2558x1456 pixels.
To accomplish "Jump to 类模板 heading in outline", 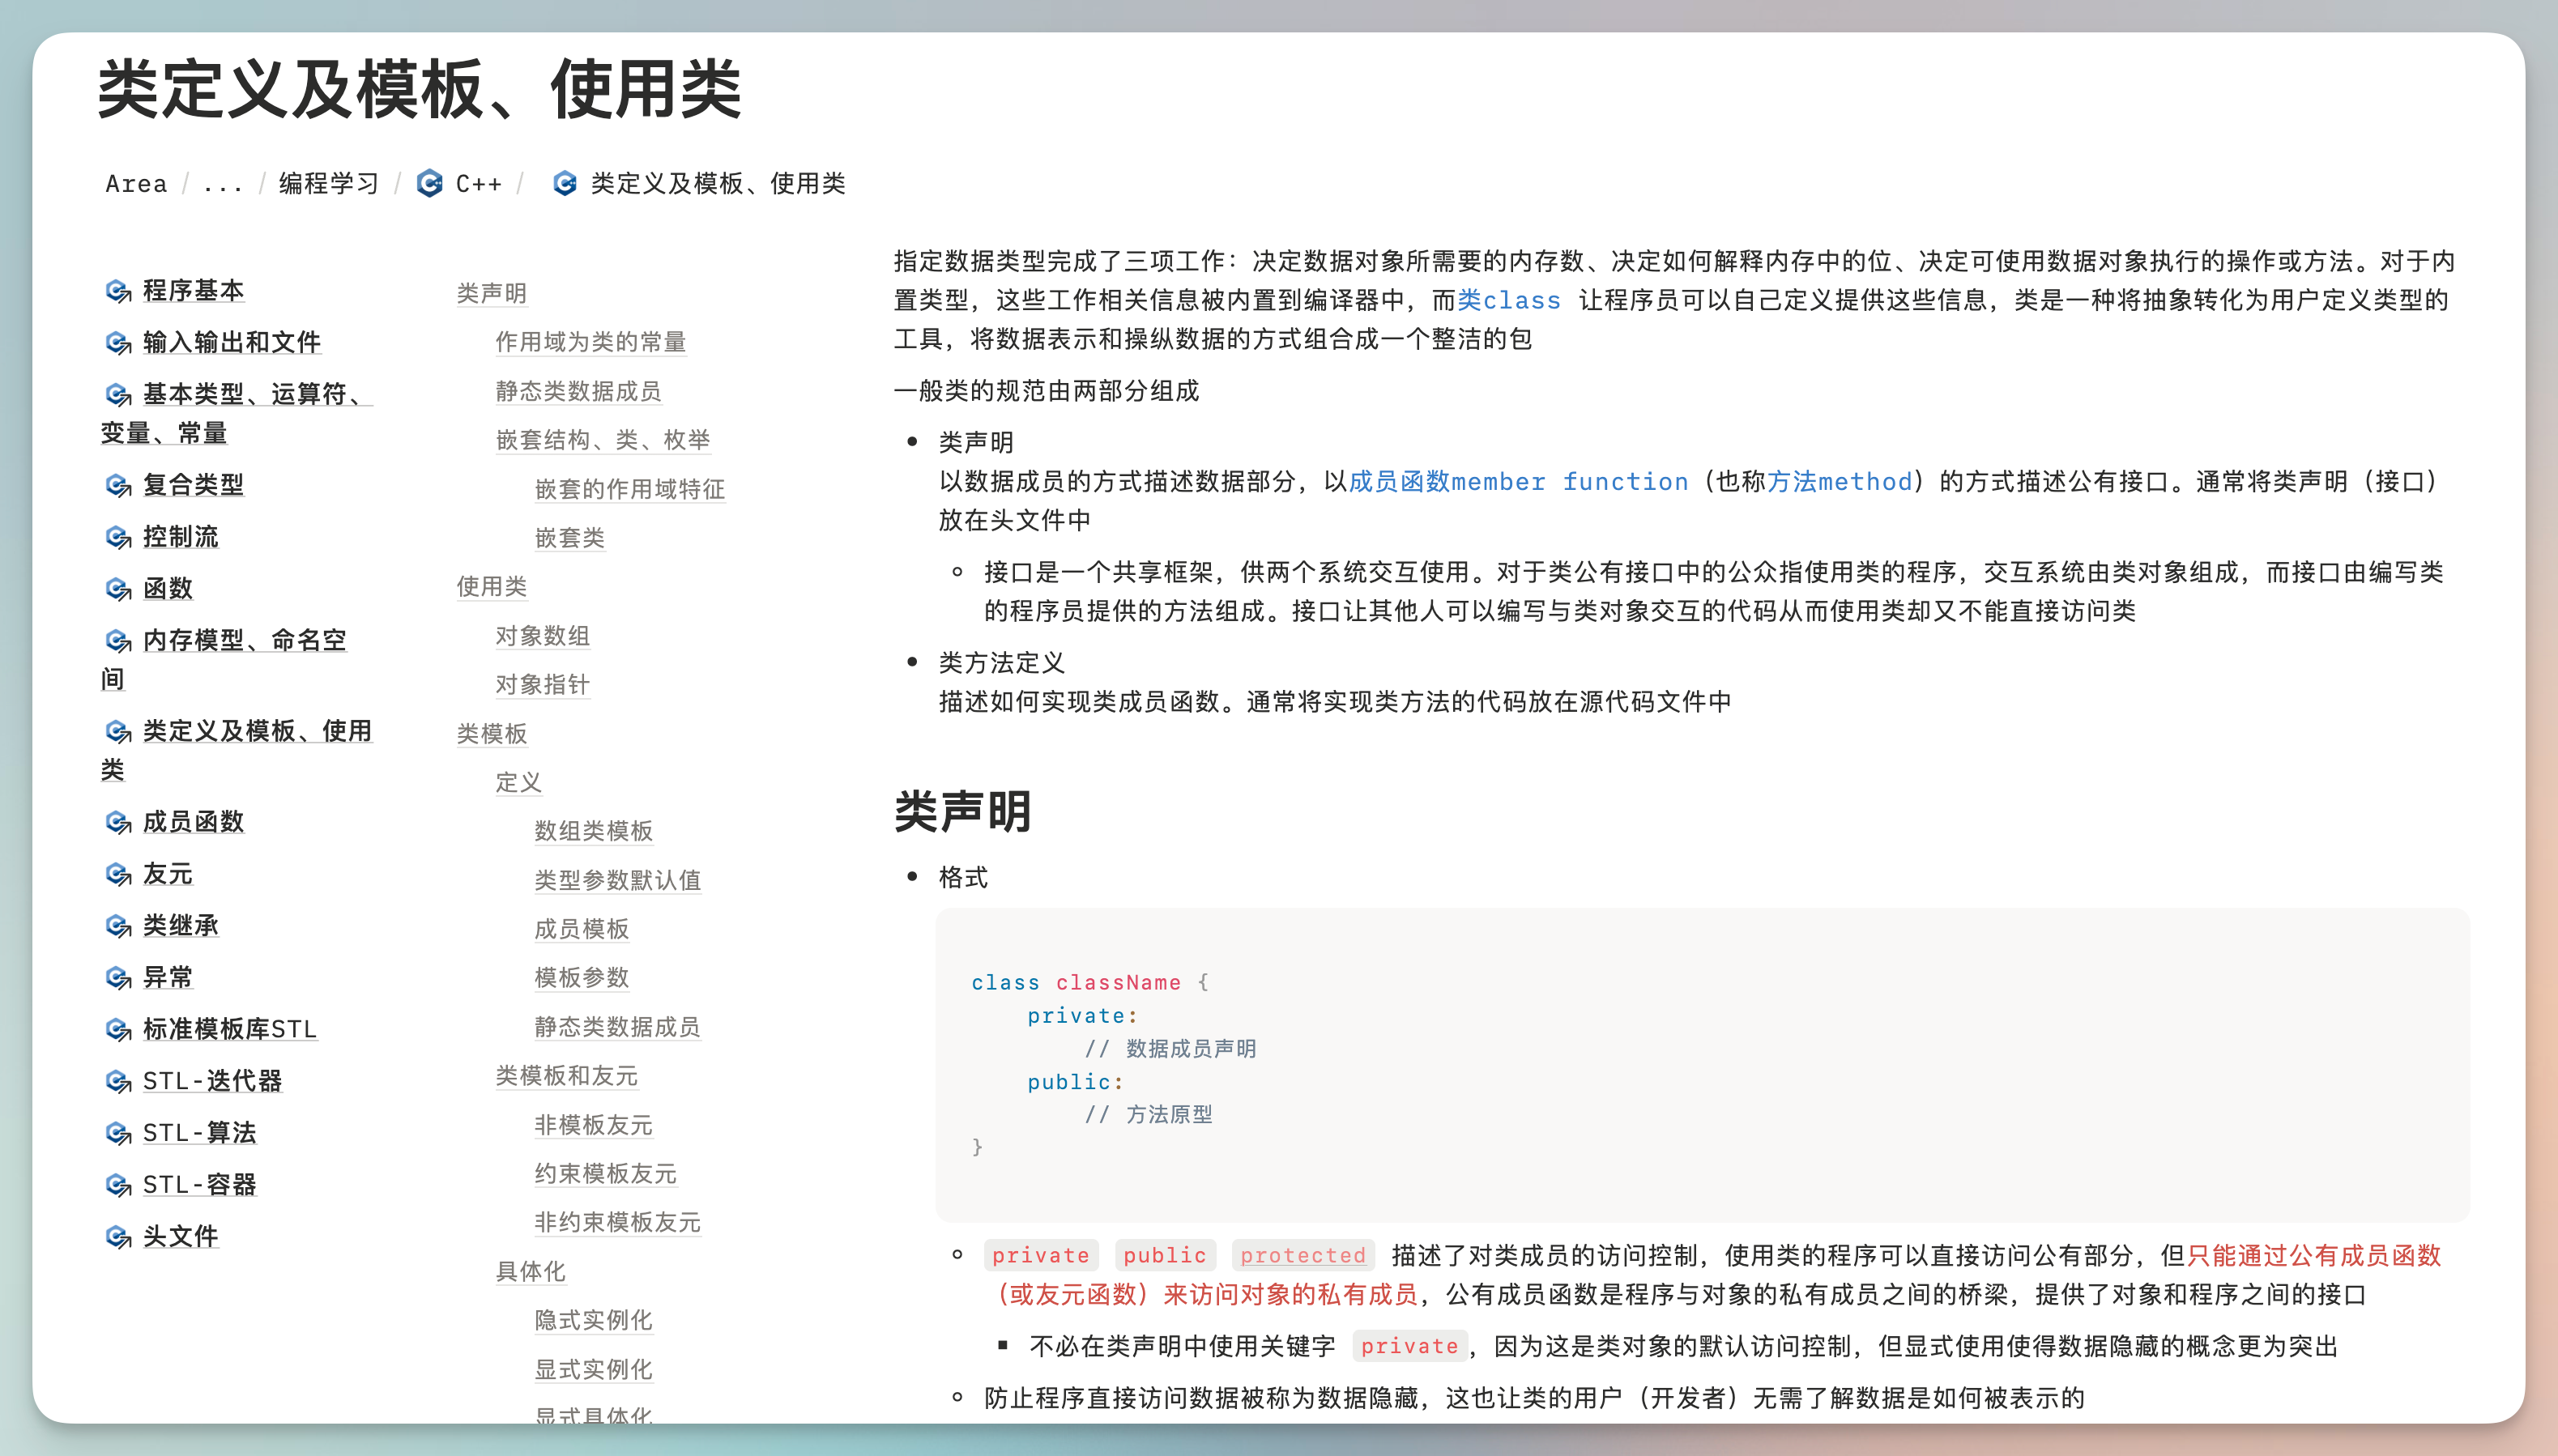I will 491,734.
